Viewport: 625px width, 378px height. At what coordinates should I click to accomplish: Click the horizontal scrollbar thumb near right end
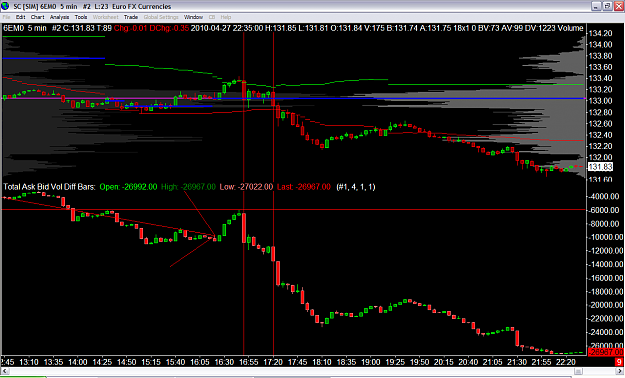coord(578,371)
